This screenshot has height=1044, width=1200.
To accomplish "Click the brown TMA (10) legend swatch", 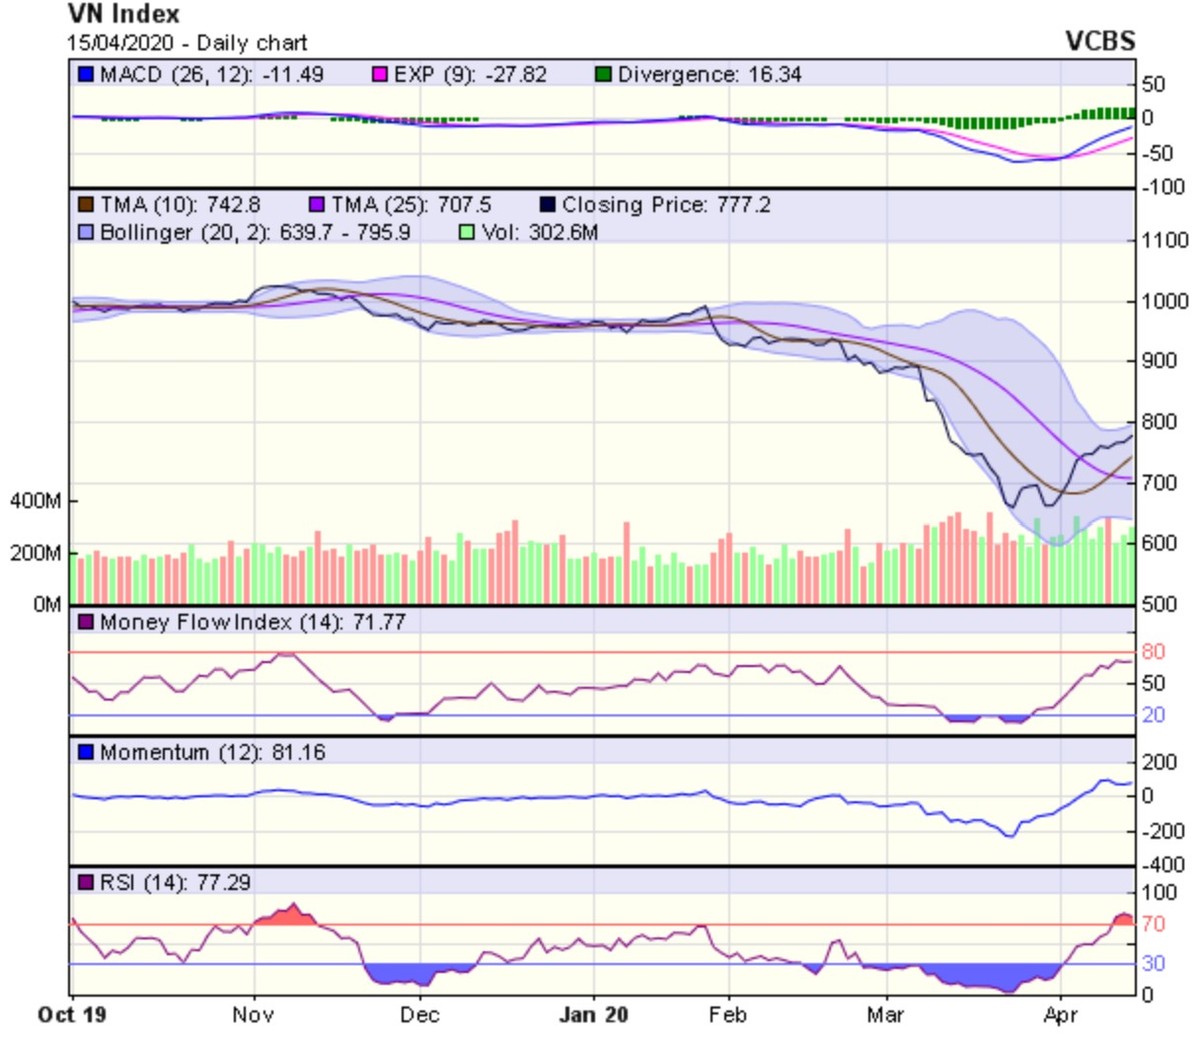I will [86, 205].
